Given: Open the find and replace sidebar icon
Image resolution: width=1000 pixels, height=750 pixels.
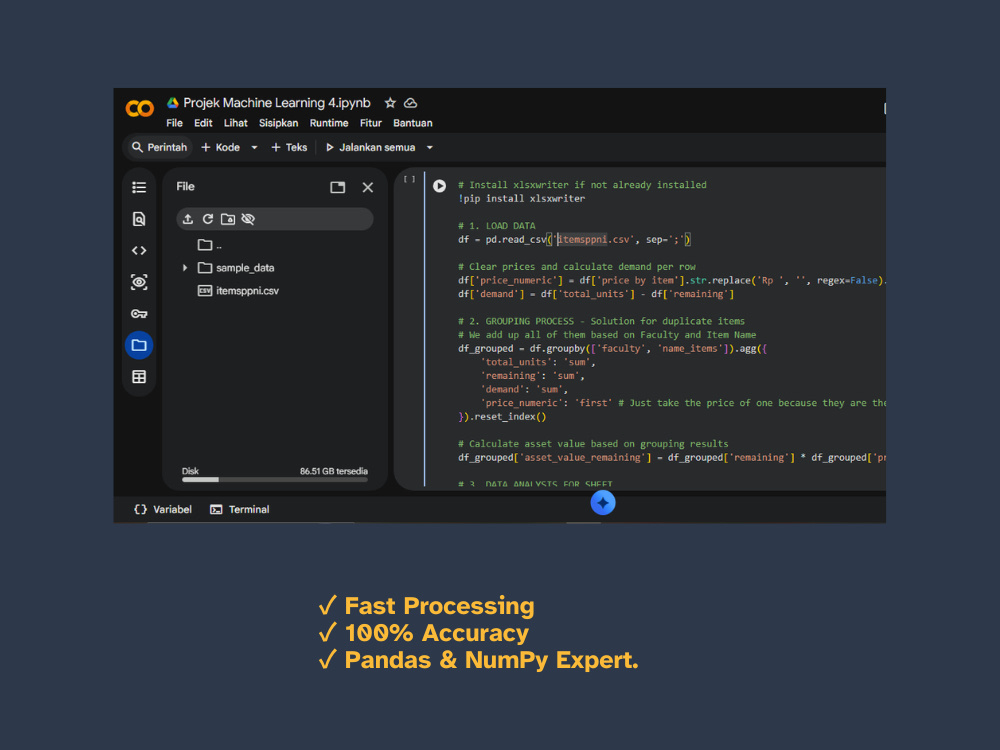Looking at the screenshot, I should point(139,219).
